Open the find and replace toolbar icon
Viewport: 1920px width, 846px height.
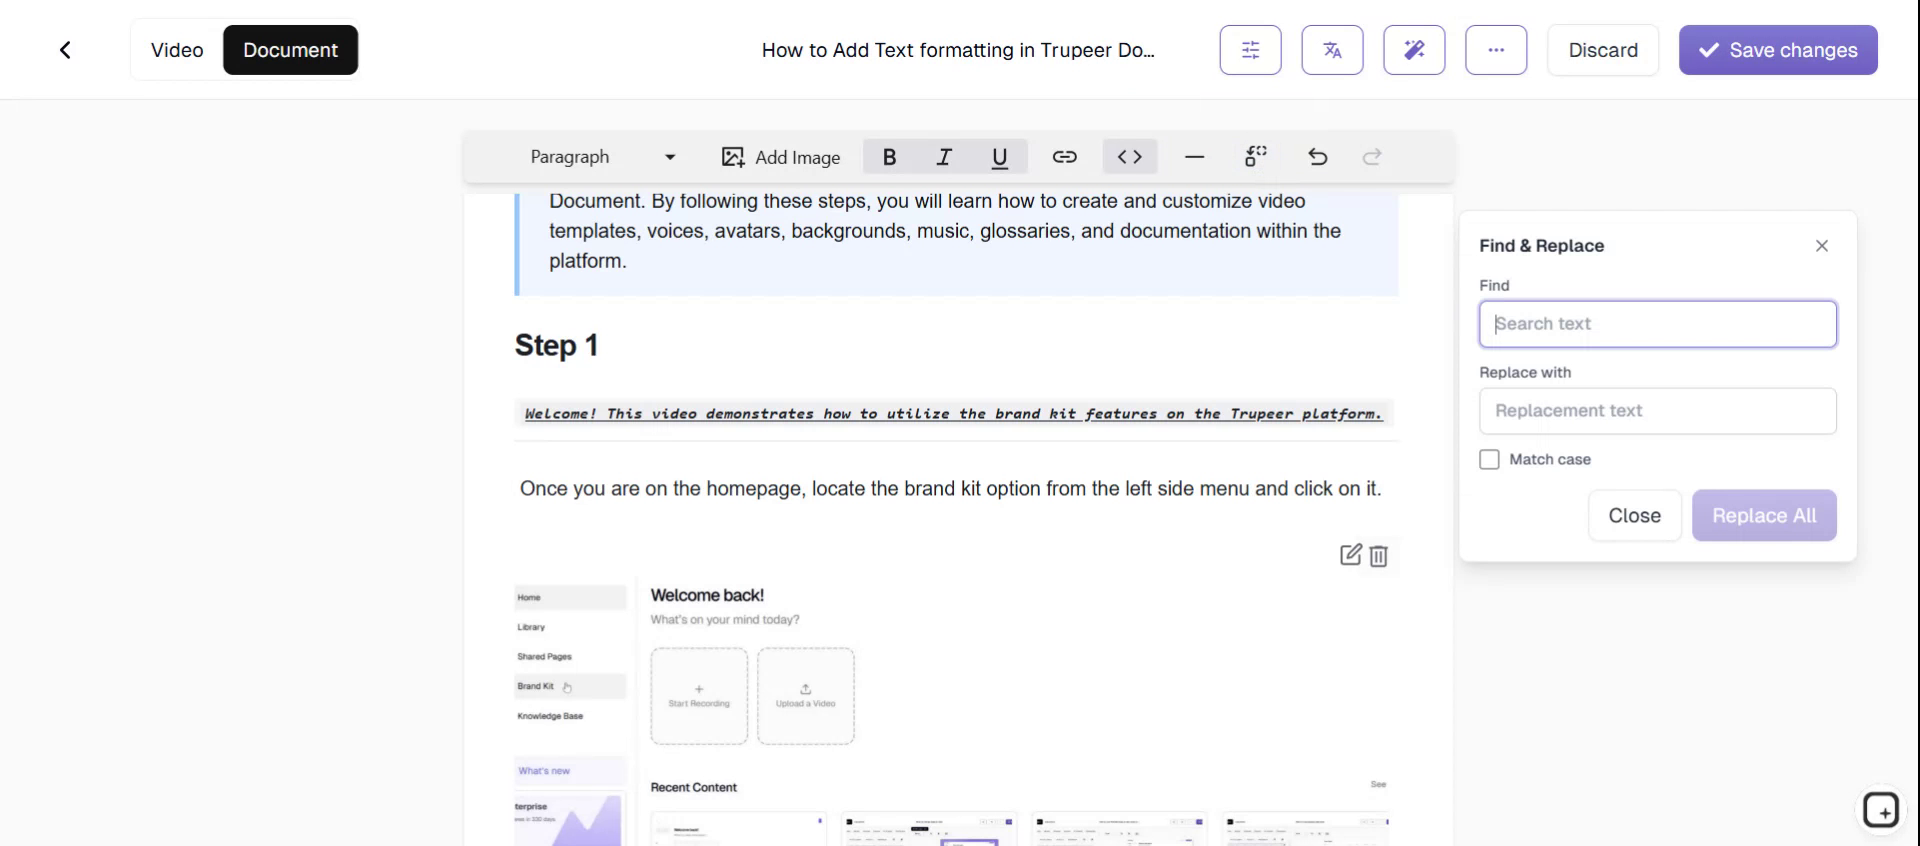pos(1256,157)
